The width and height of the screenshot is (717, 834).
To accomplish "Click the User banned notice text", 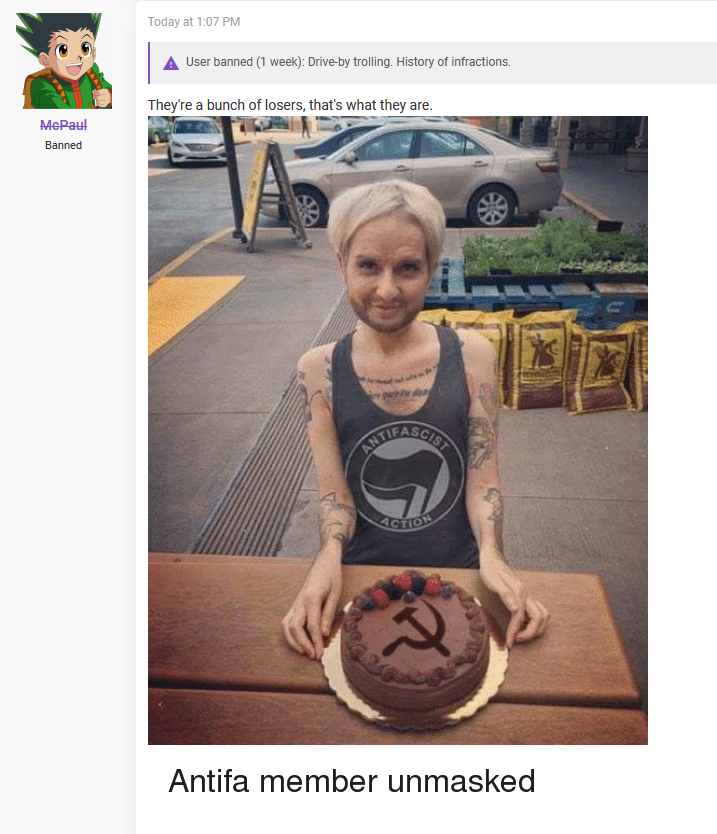I will click(348, 62).
